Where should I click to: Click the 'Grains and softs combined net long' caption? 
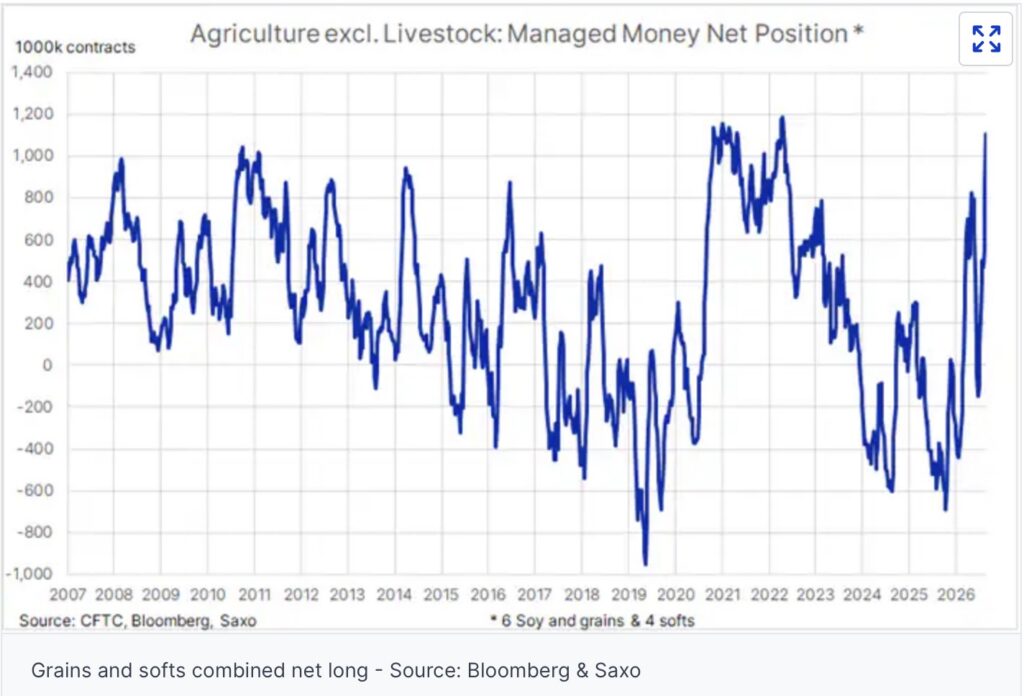(x=200, y=671)
